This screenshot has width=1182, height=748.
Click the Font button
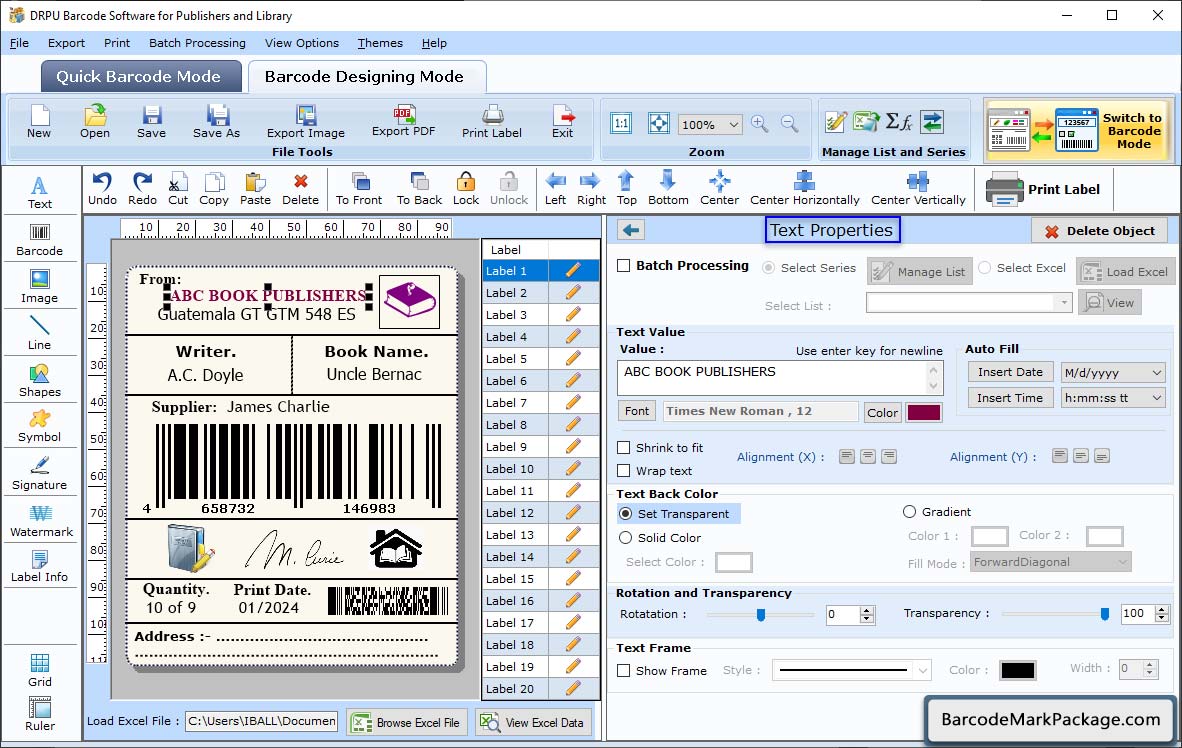coord(637,411)
